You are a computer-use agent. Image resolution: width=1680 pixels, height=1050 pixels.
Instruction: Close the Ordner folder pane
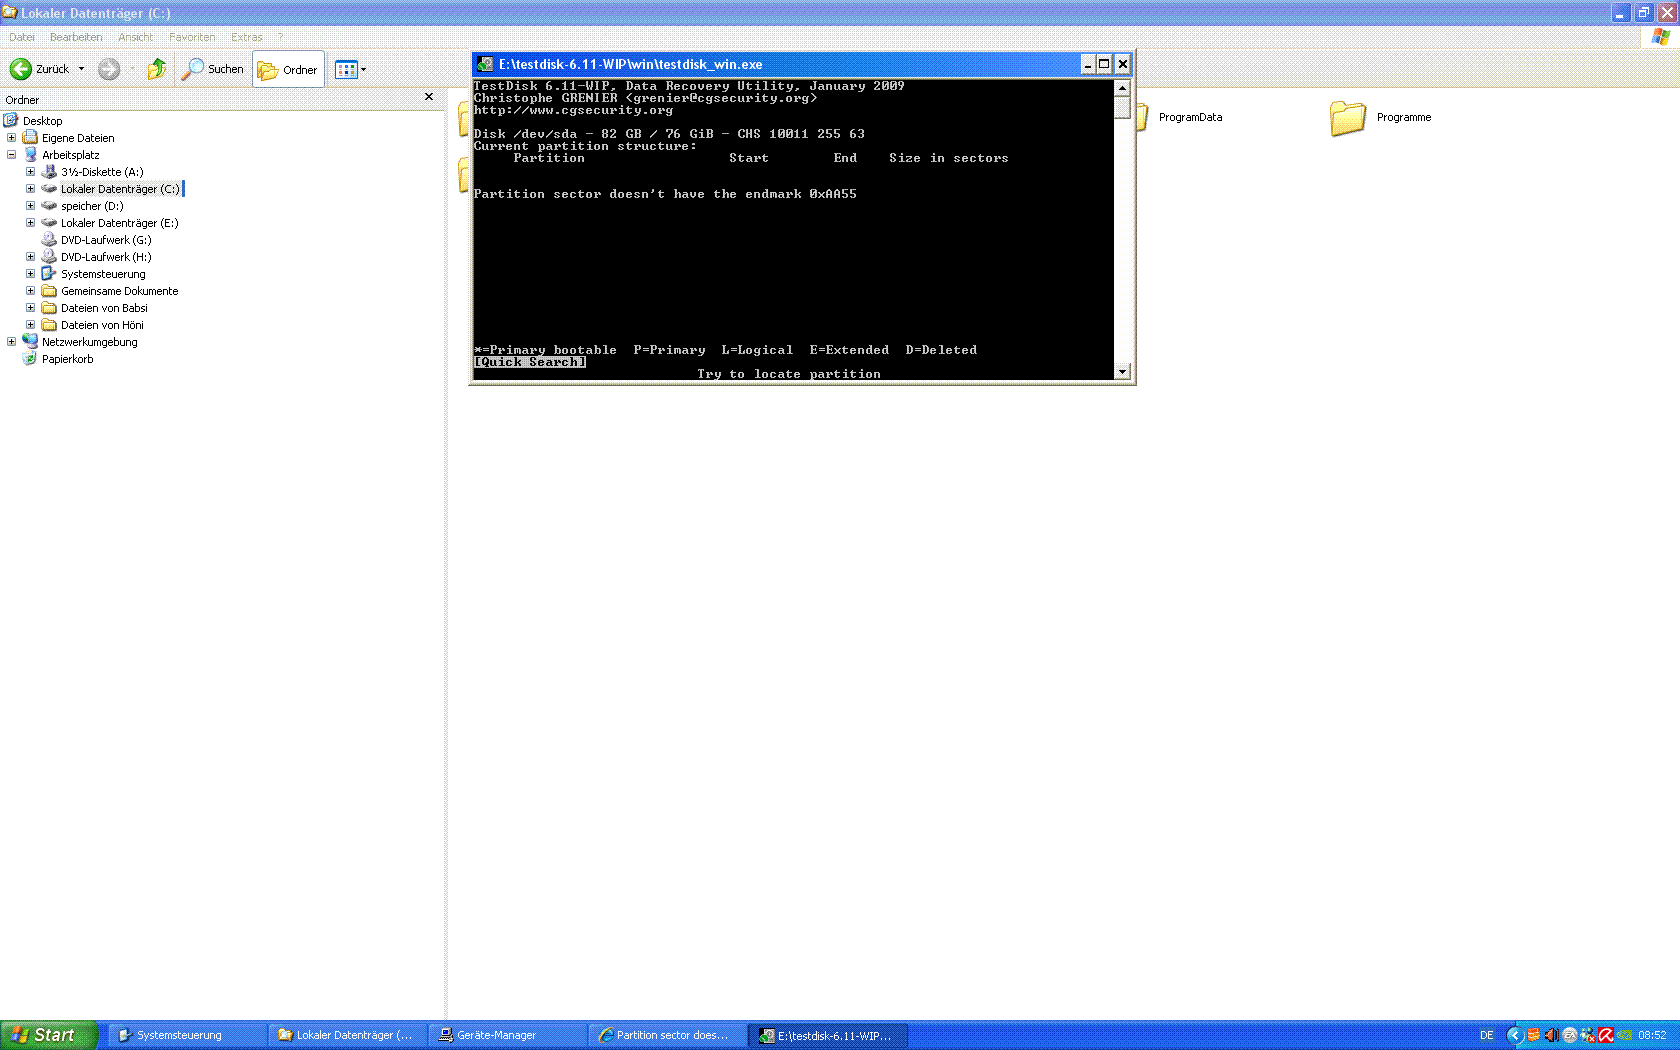point(429,97)
